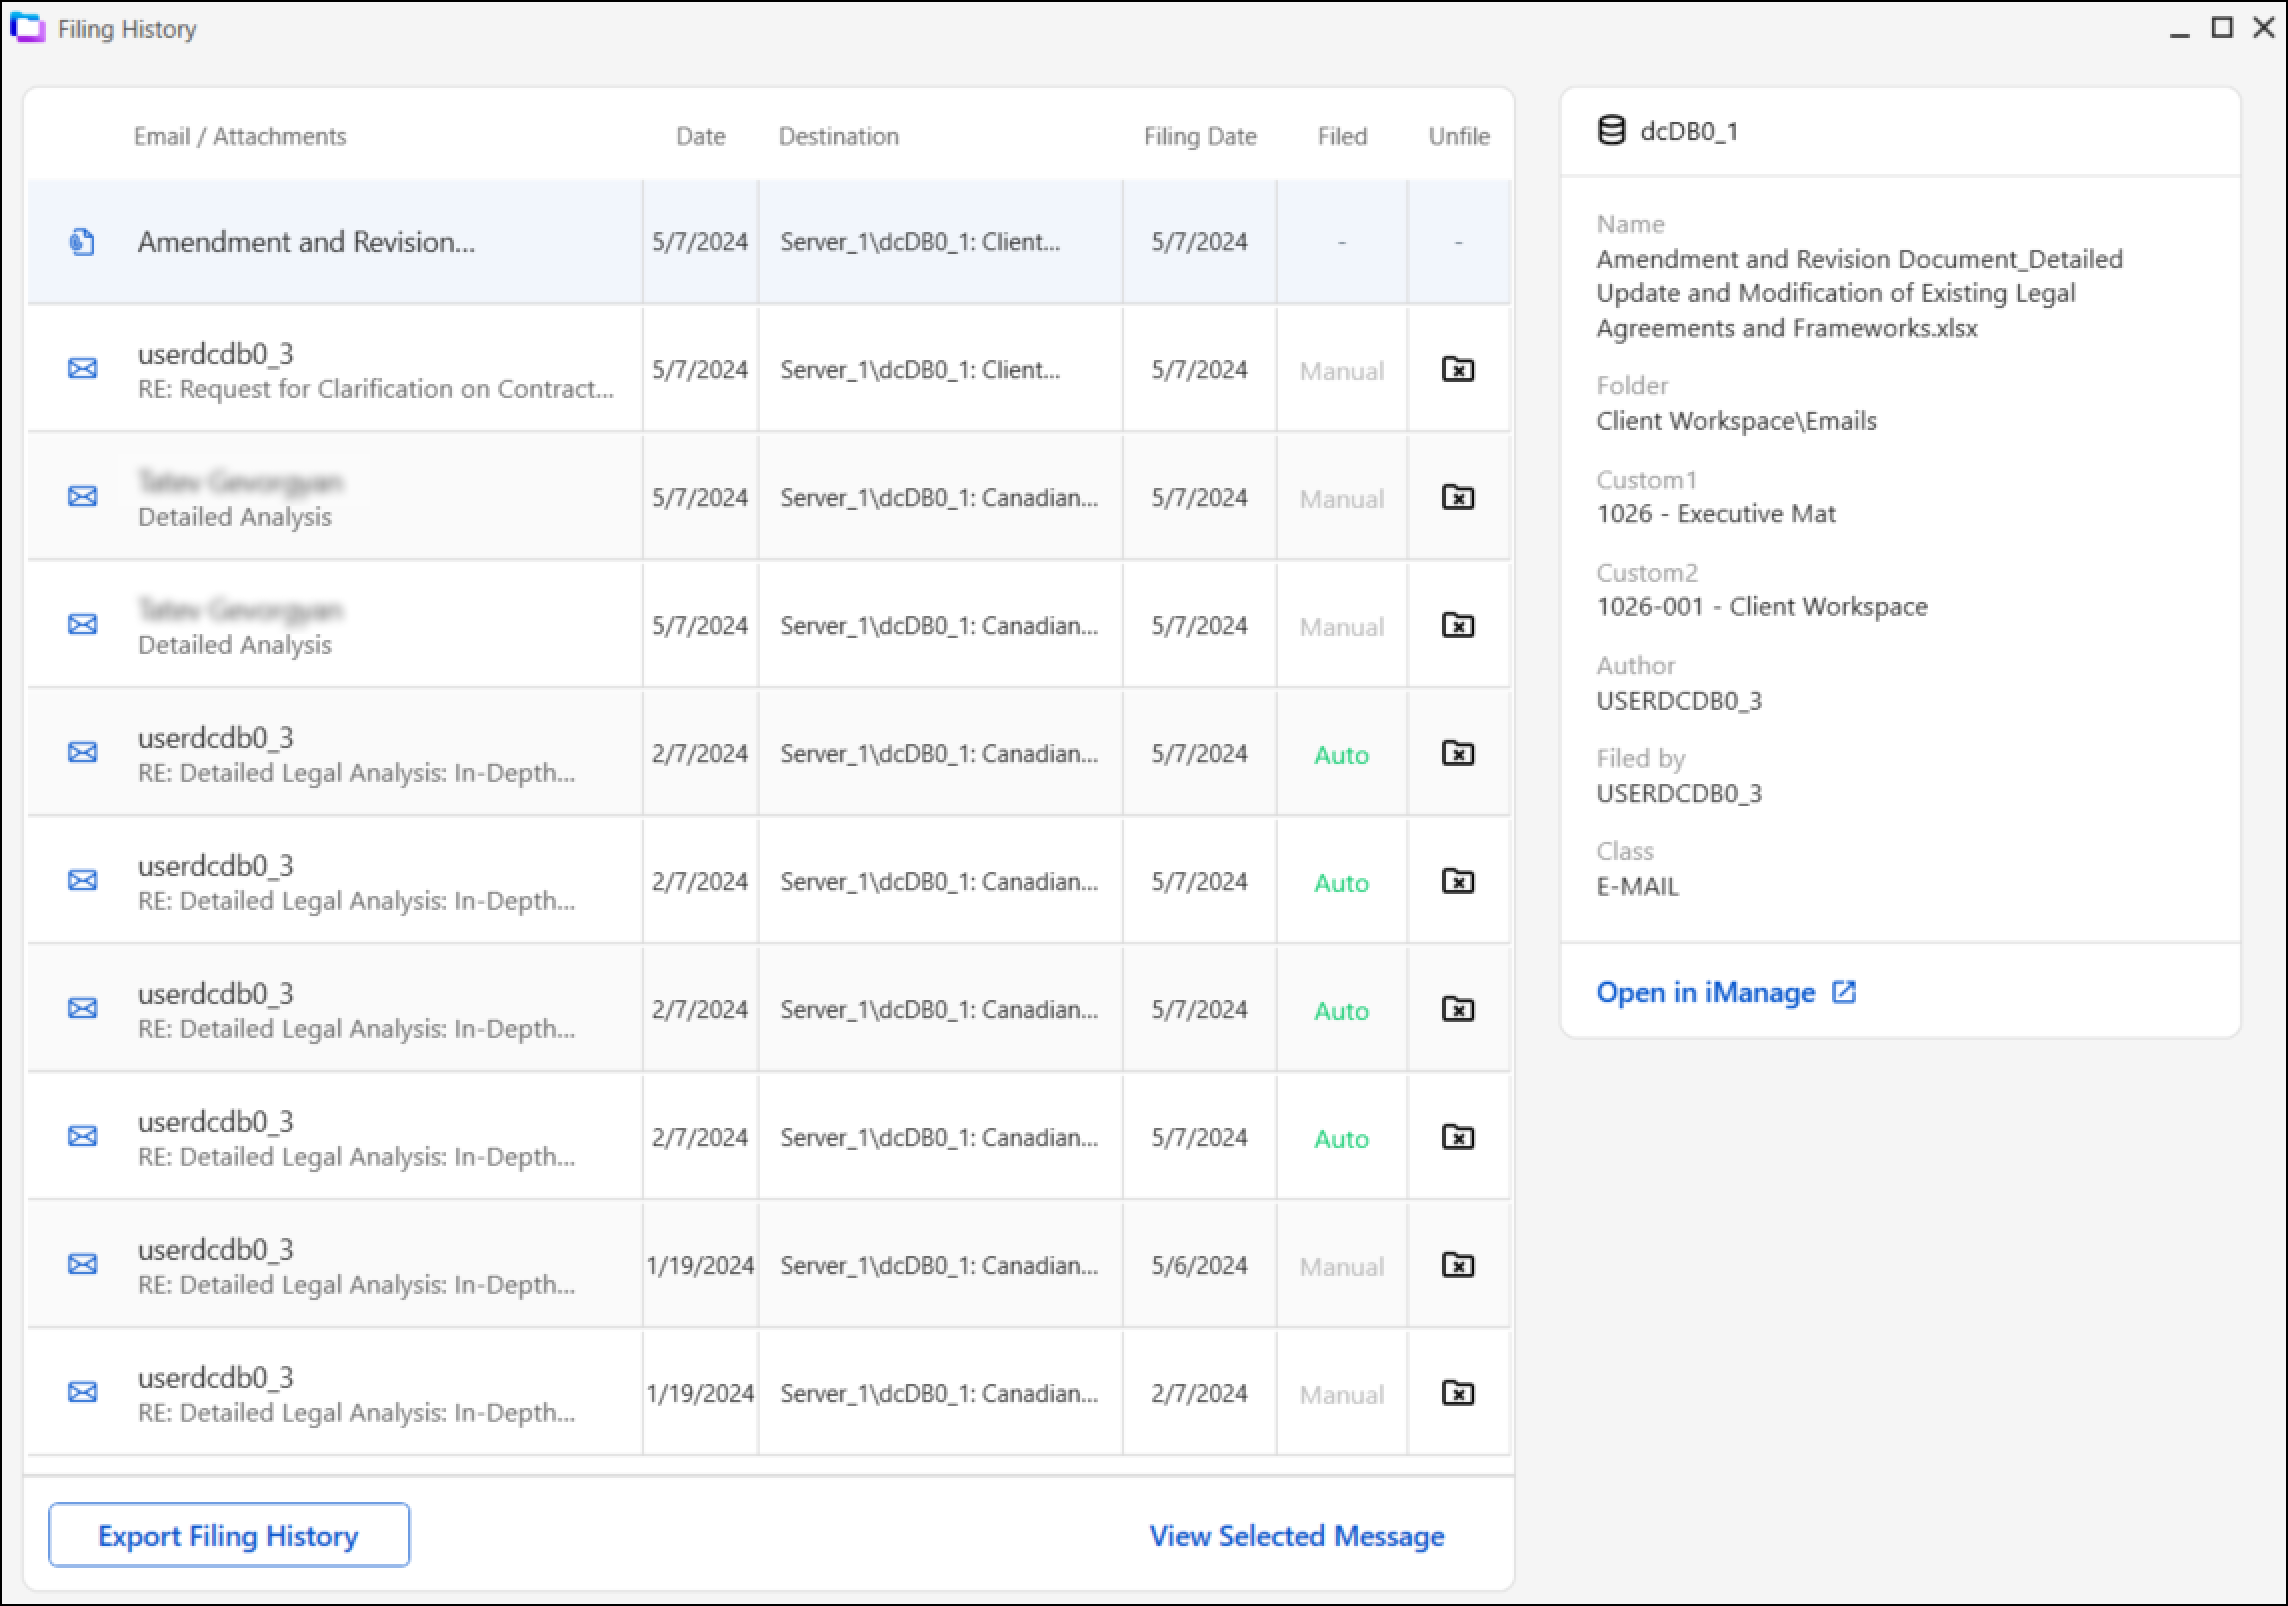Click the Filing Date column header
This screenshot has height=1606, width=2288.
(1200, 136)
